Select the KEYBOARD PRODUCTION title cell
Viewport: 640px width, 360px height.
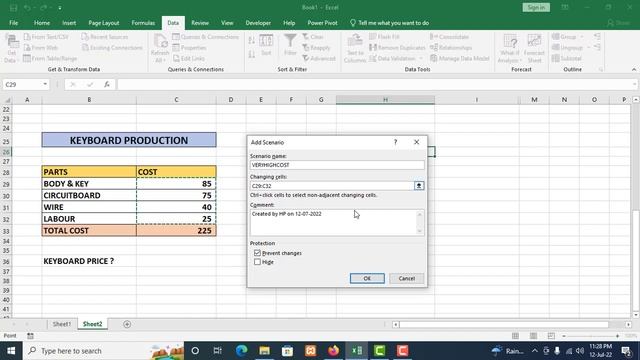click(129, 140)
